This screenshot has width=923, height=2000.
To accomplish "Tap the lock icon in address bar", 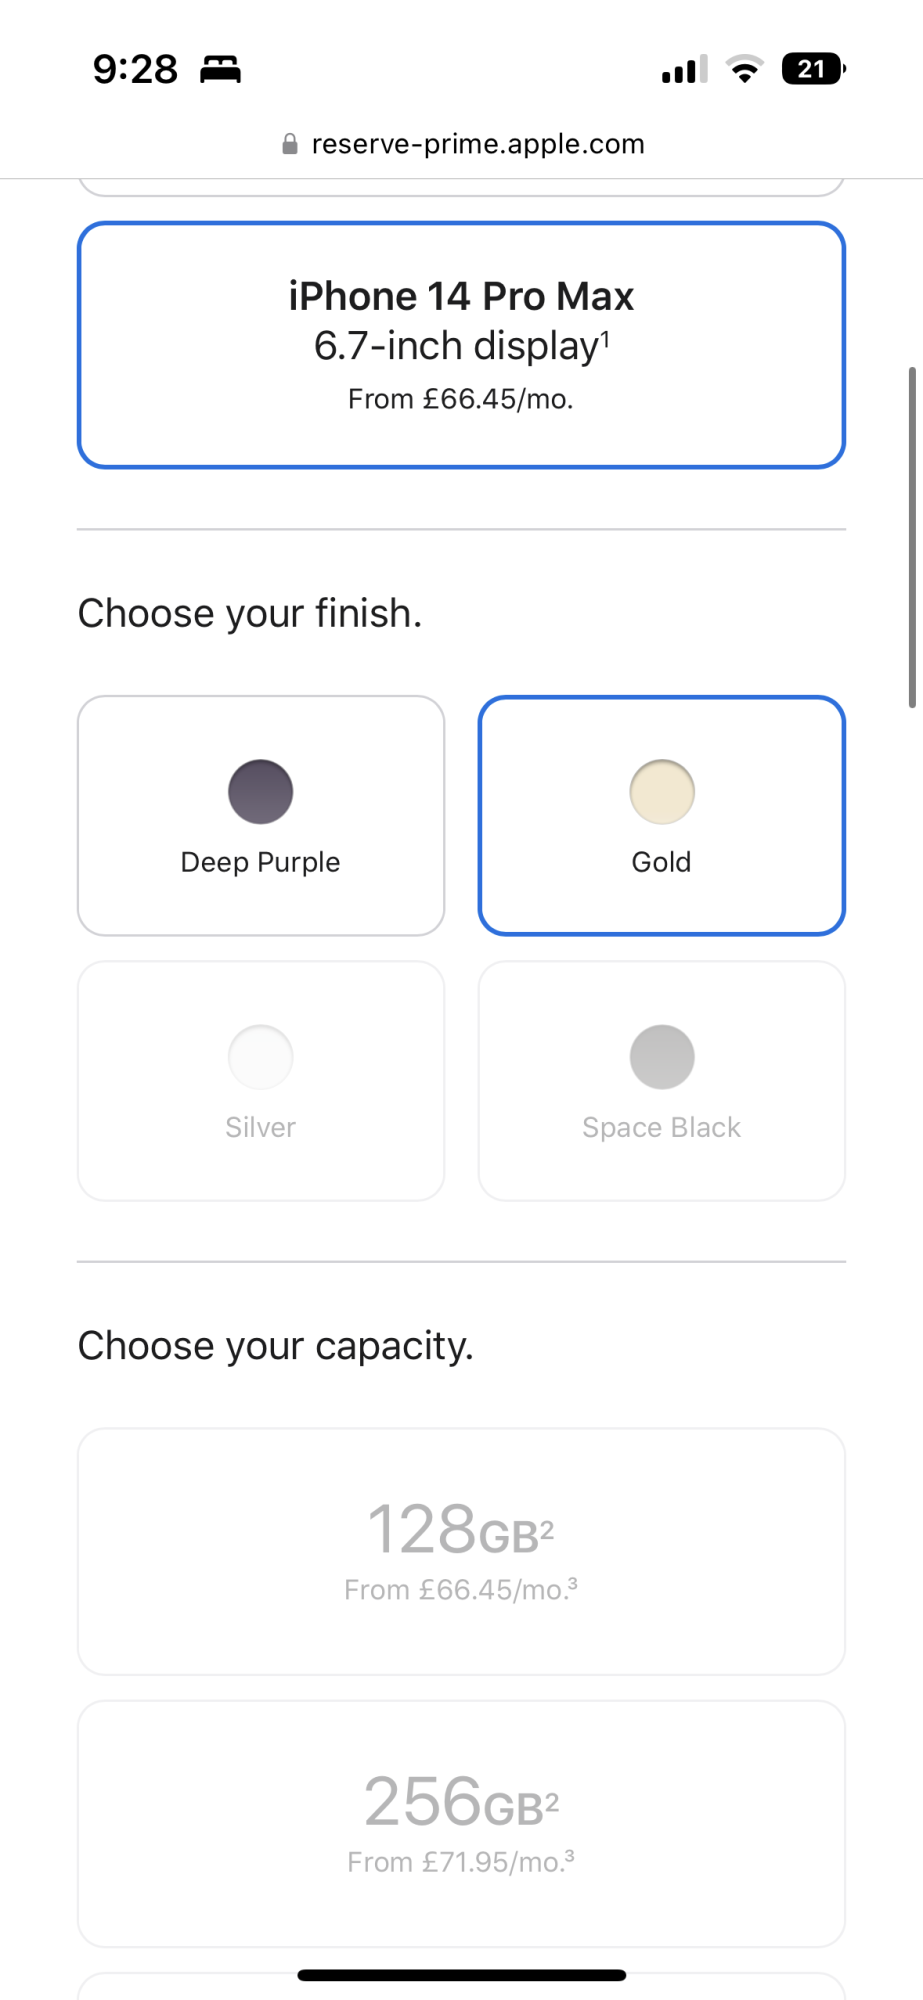I will click(290, 144).
